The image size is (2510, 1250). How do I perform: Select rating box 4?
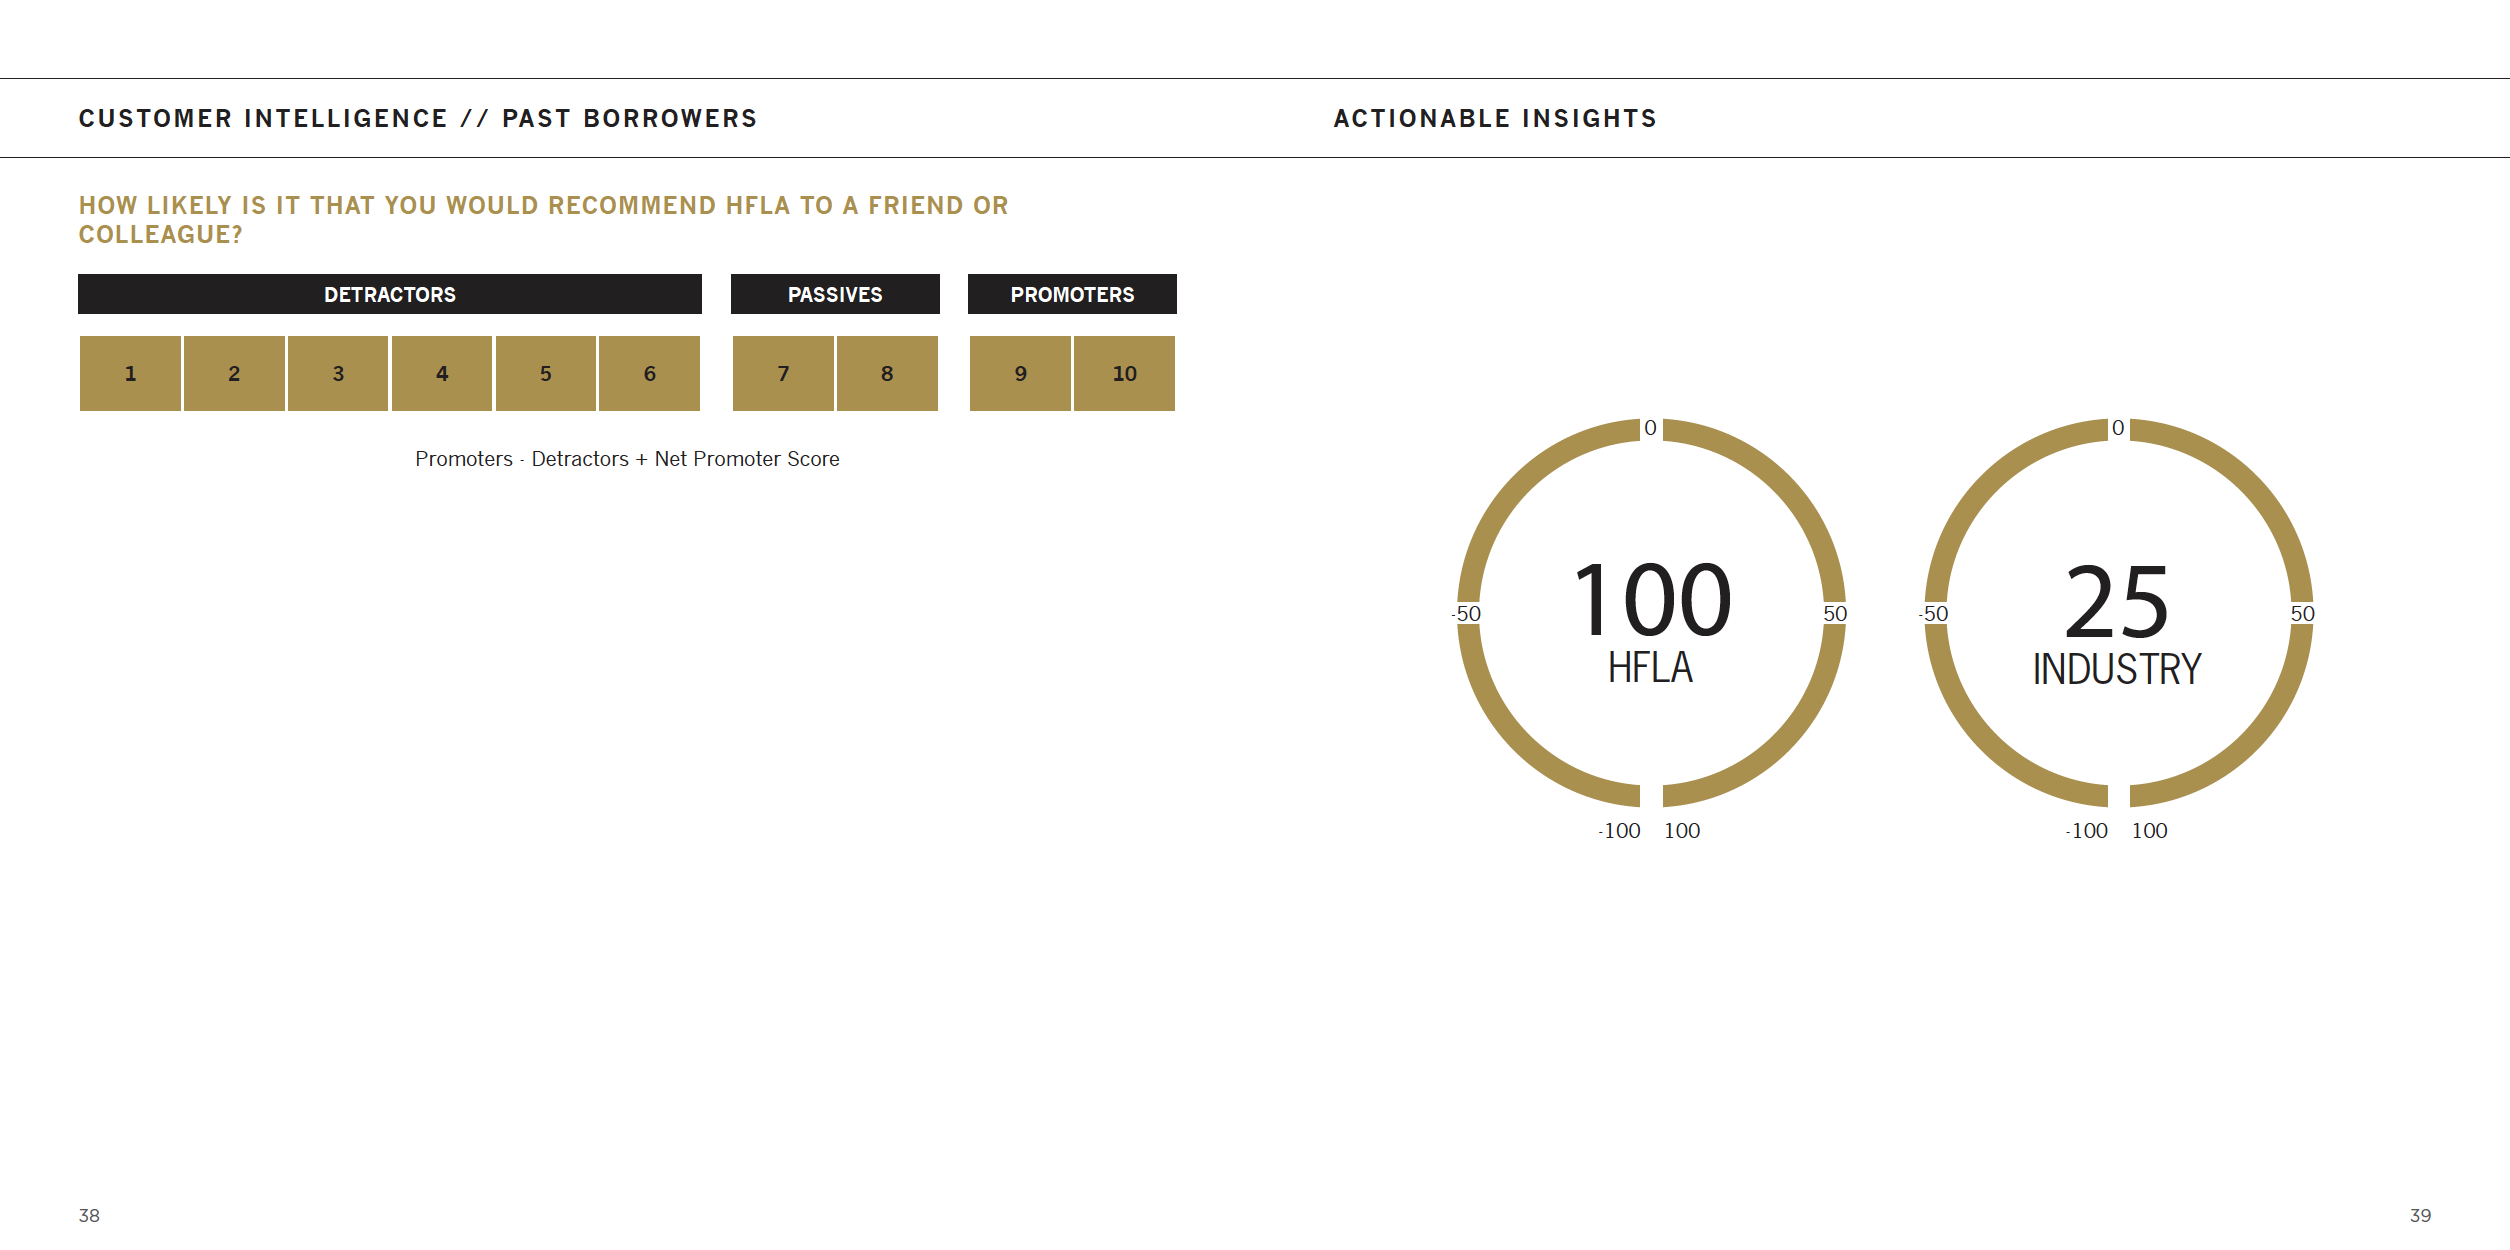pyautogui.click(x=442, y=373)
